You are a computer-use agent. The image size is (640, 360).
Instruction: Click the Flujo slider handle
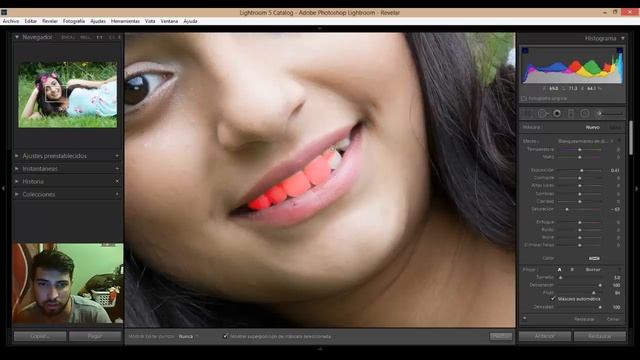[593, 293]
